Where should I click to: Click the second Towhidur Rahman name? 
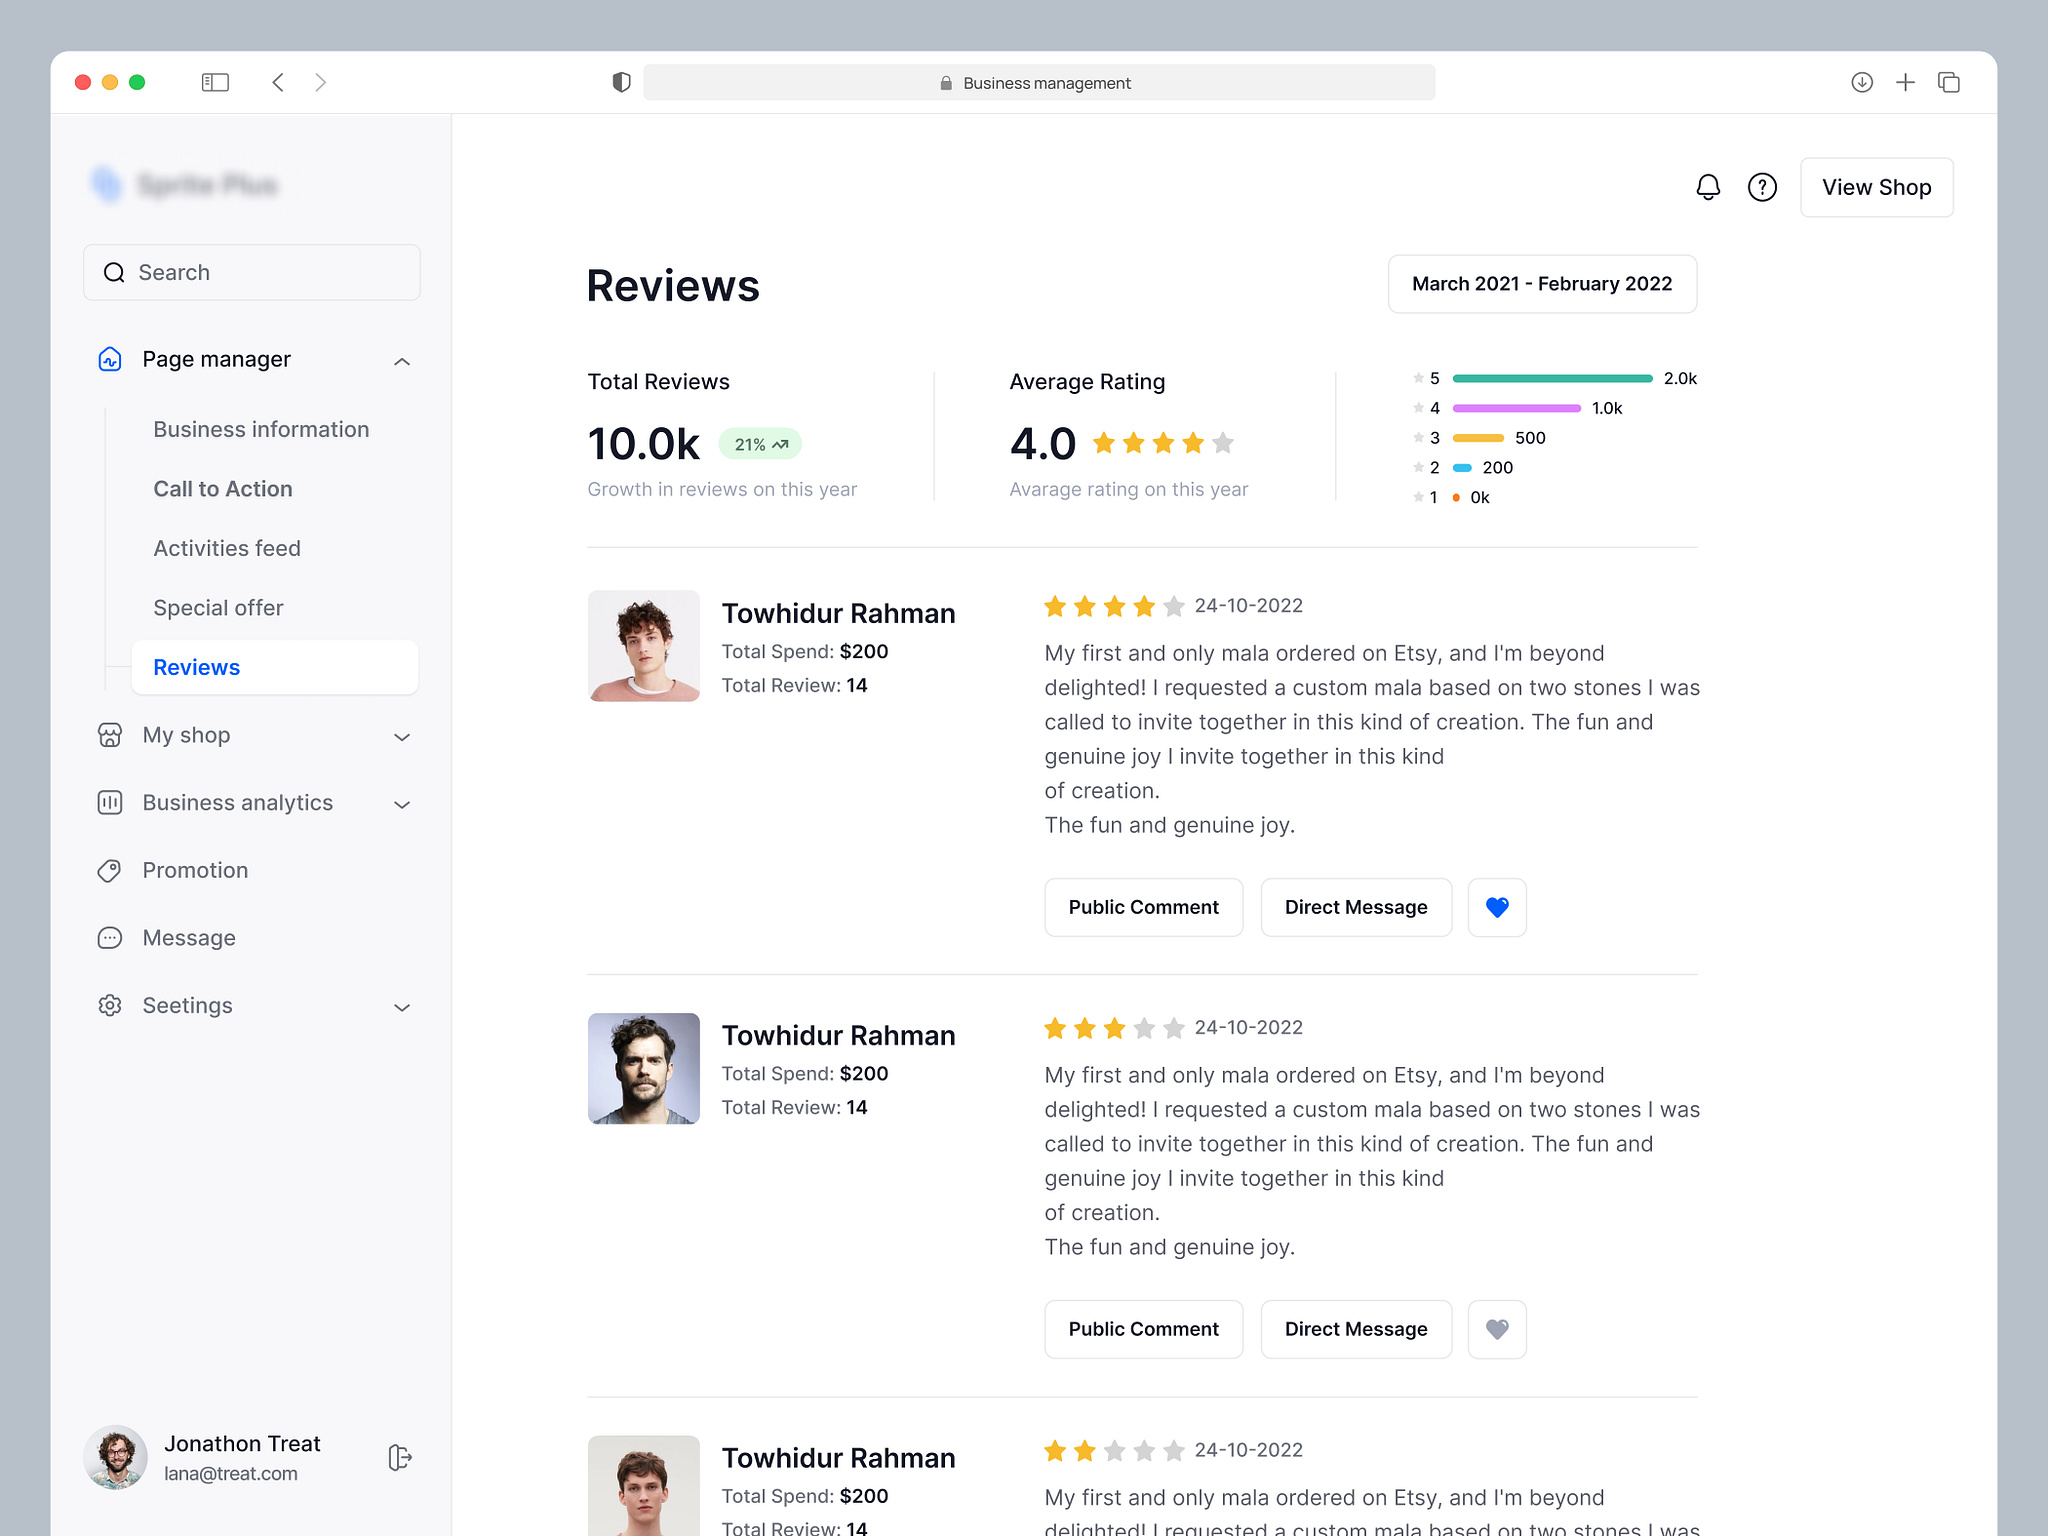(x=838, y=1035)
